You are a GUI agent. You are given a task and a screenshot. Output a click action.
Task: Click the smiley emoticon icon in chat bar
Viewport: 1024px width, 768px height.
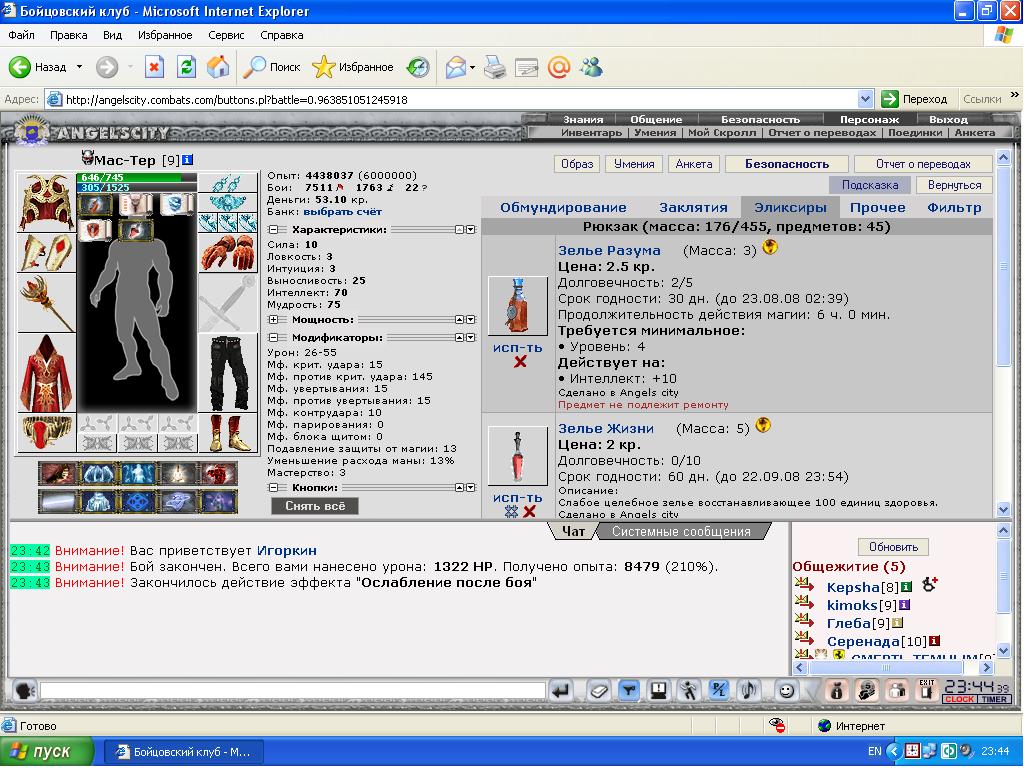786,690
